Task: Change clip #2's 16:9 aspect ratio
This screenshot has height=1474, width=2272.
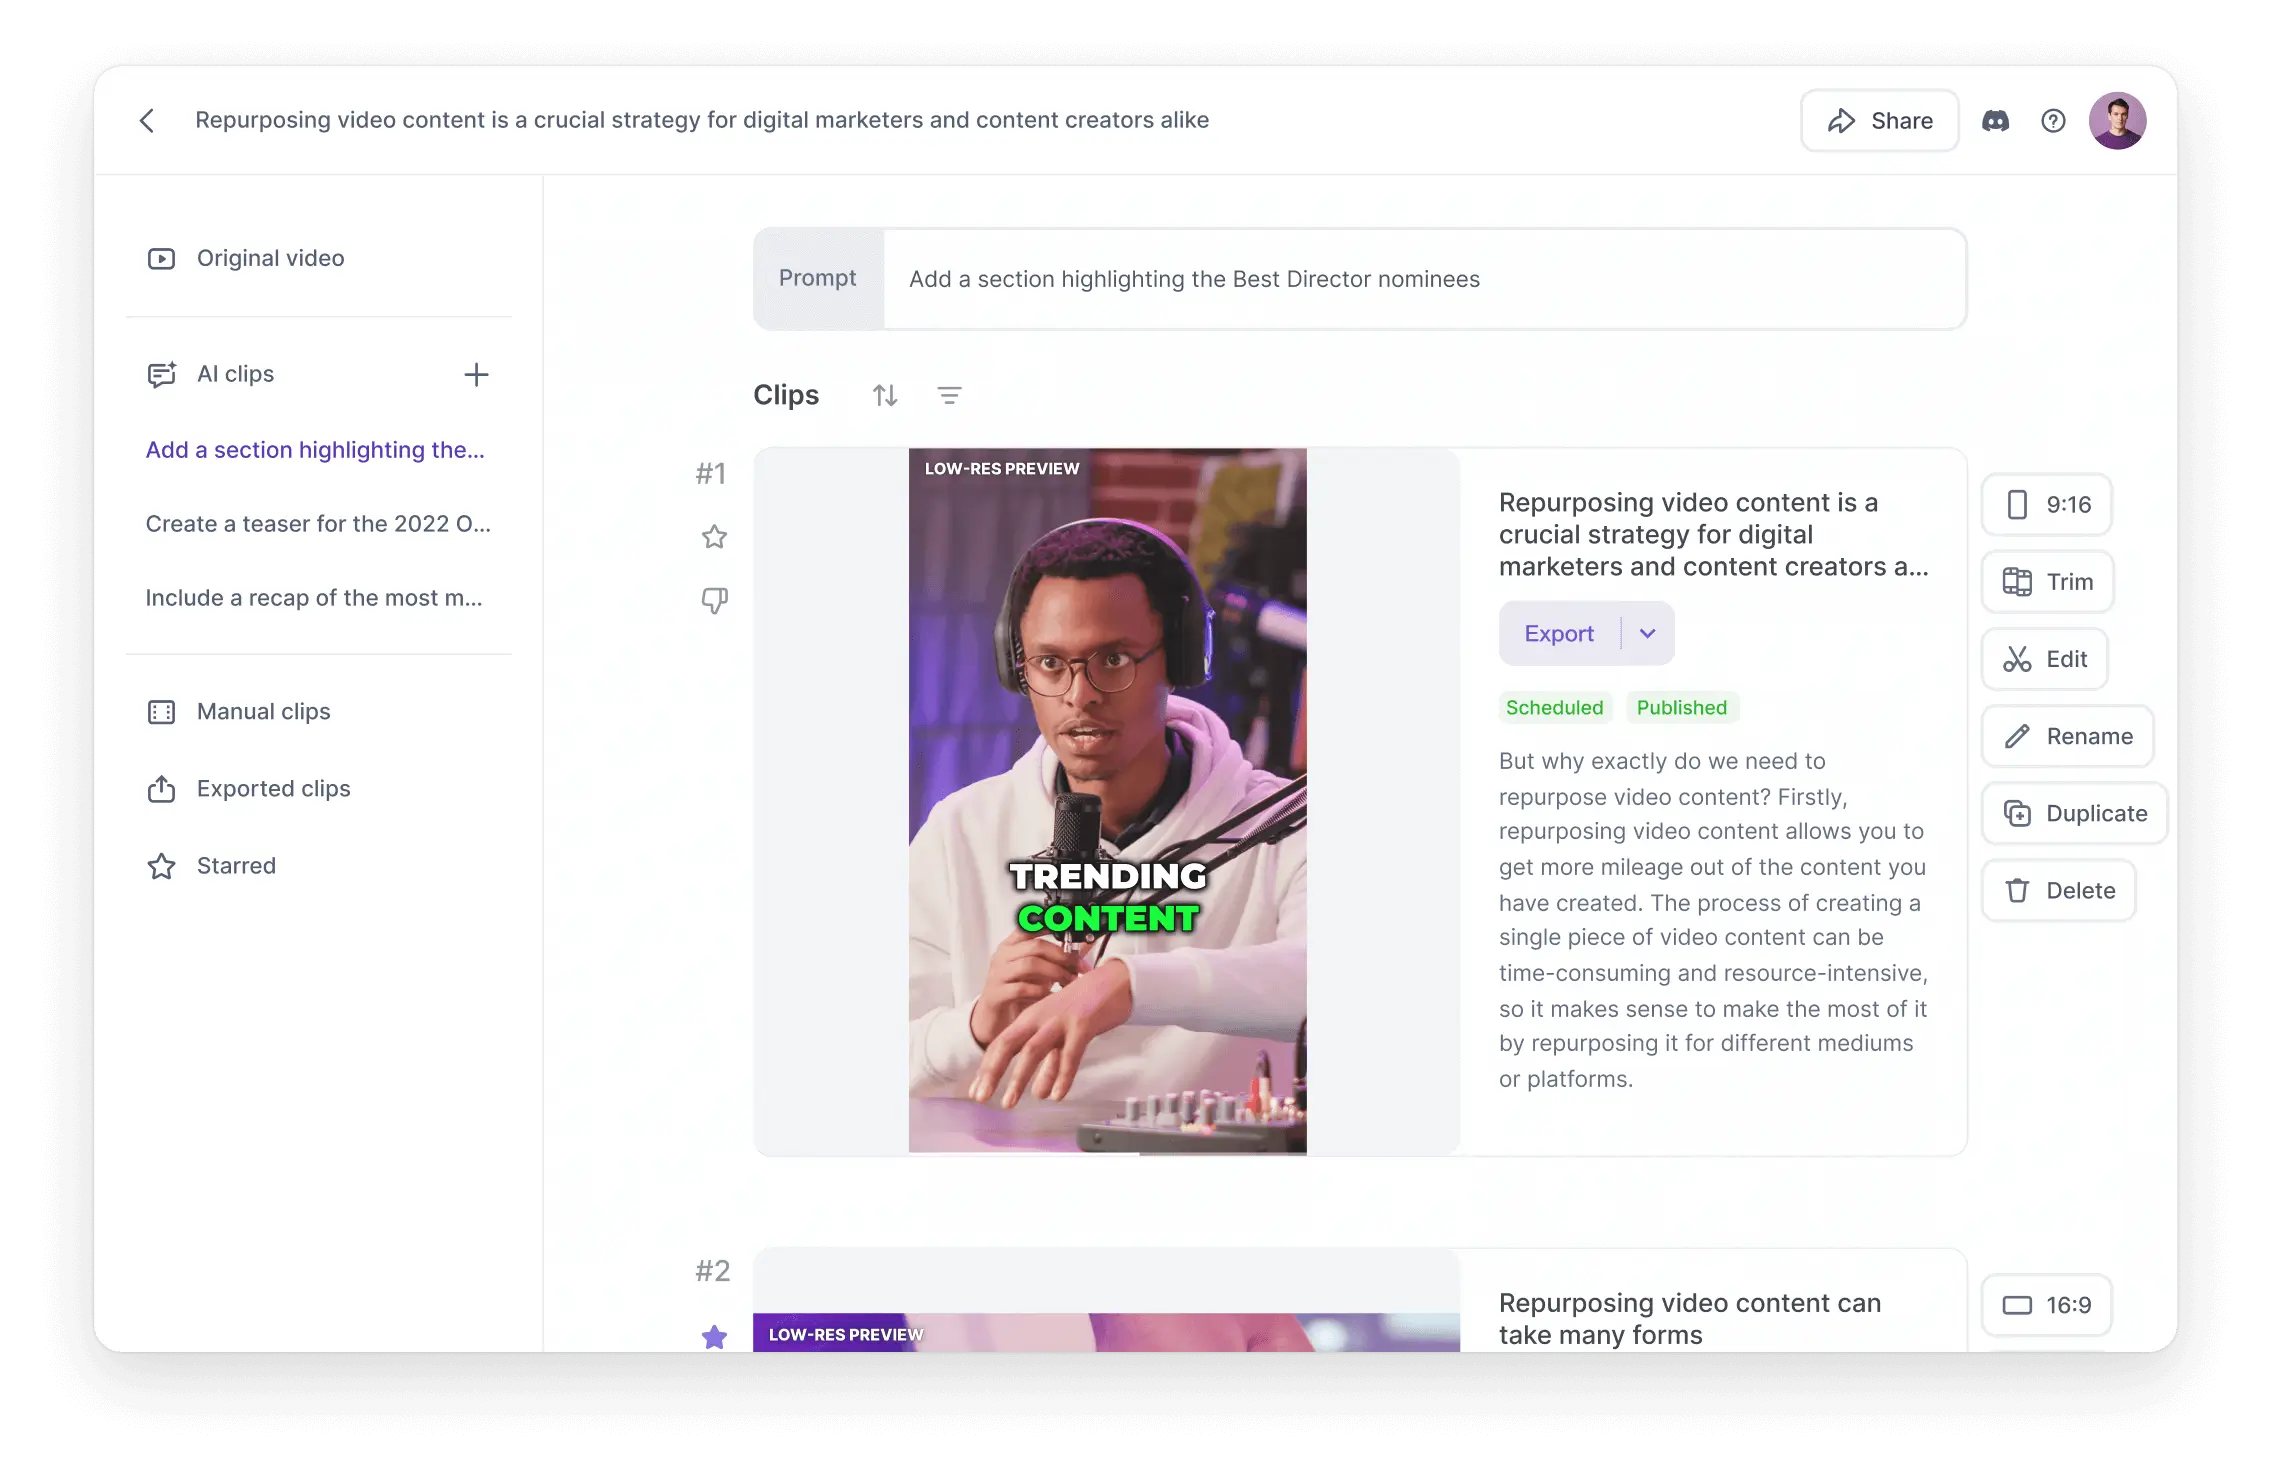Action: (x=2047, y=1305)
